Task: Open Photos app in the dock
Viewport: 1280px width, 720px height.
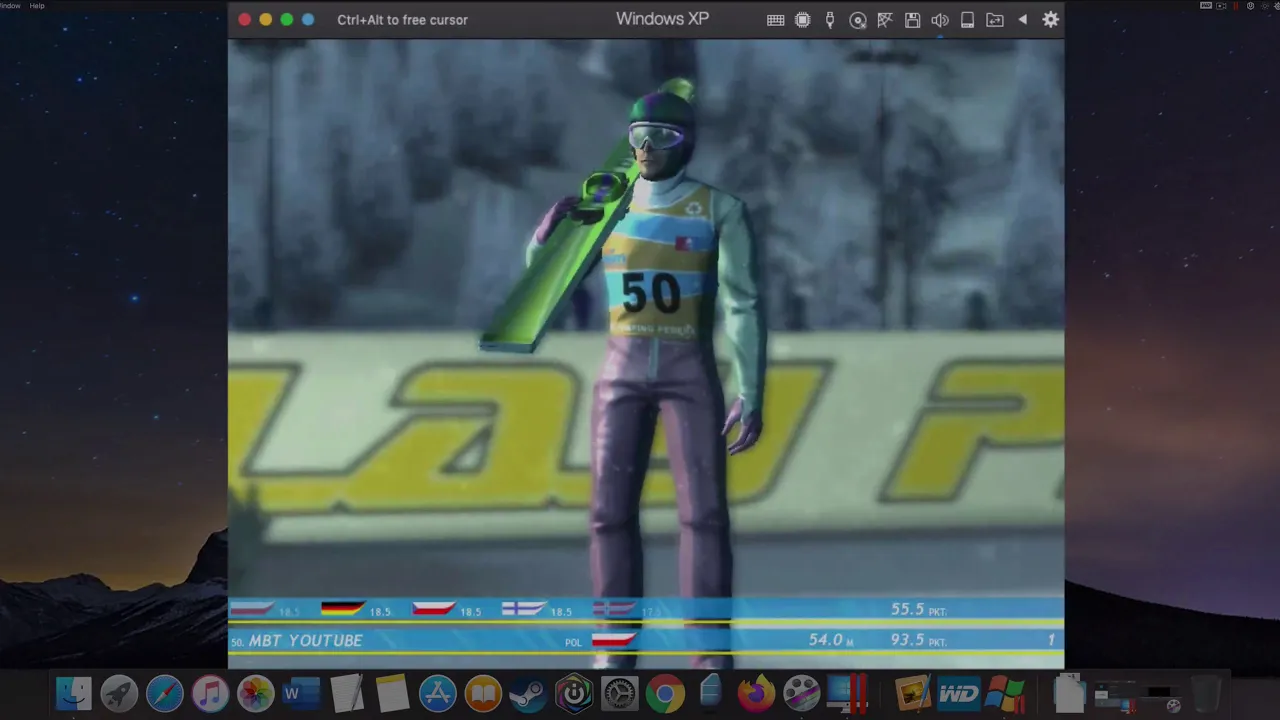Action: click(255, 693)
